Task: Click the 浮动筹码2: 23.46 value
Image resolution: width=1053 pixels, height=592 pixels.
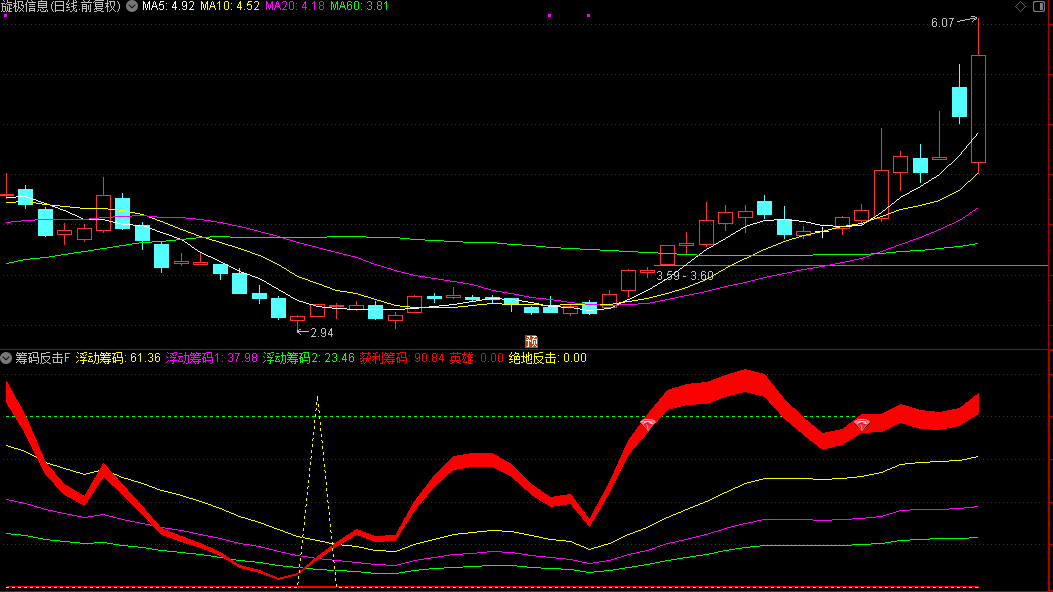Action: click(308, 358)
